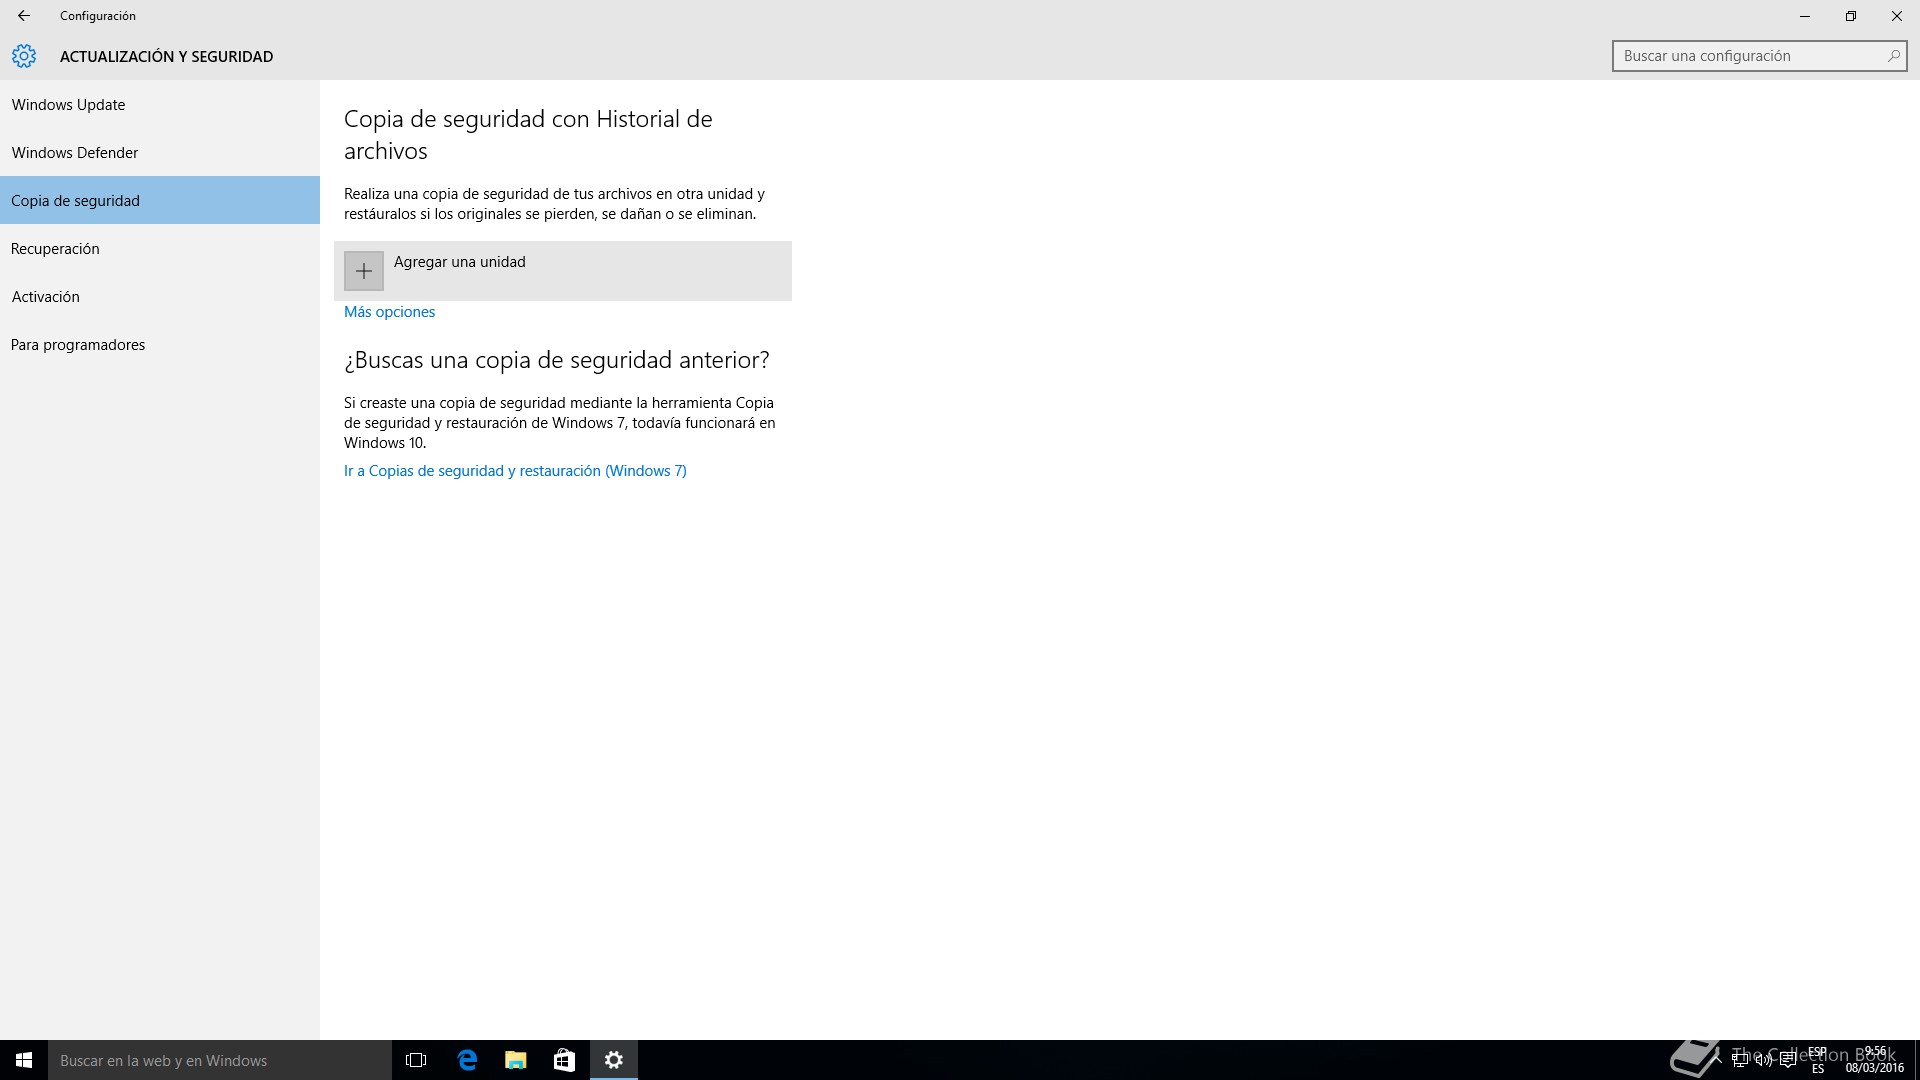Go to Copias de seguridad y restauración (Windows 7)
Screen dimensions: 1920x1080
click(515, 471)
